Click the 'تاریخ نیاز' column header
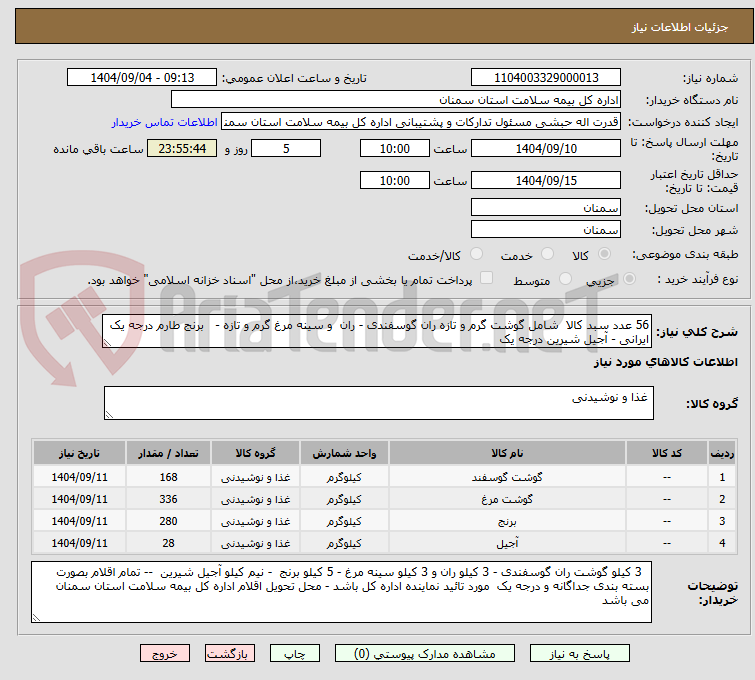Image resolution: width=755 pixels, height=680 pixels. pyautogui.click(x=79, y=453)
